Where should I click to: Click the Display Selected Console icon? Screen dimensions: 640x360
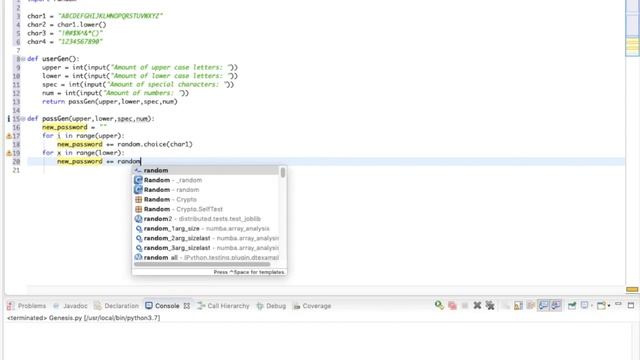[584, 305]
